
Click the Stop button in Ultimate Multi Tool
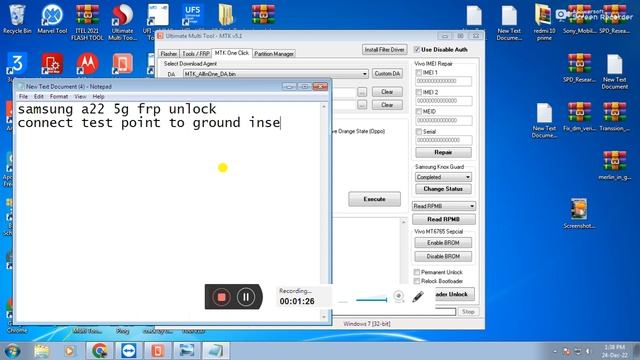(468, 312)
